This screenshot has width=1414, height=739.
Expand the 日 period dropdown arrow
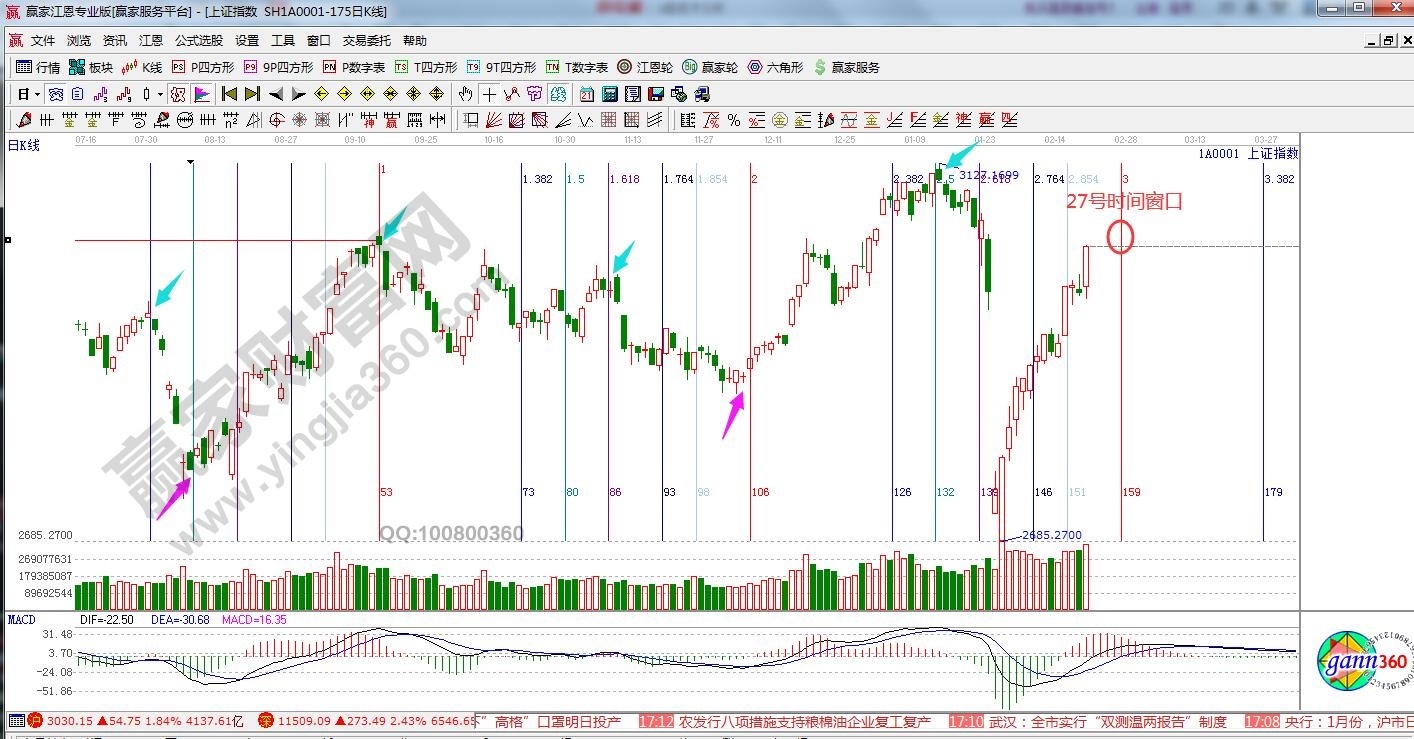(x=37, y=94)
